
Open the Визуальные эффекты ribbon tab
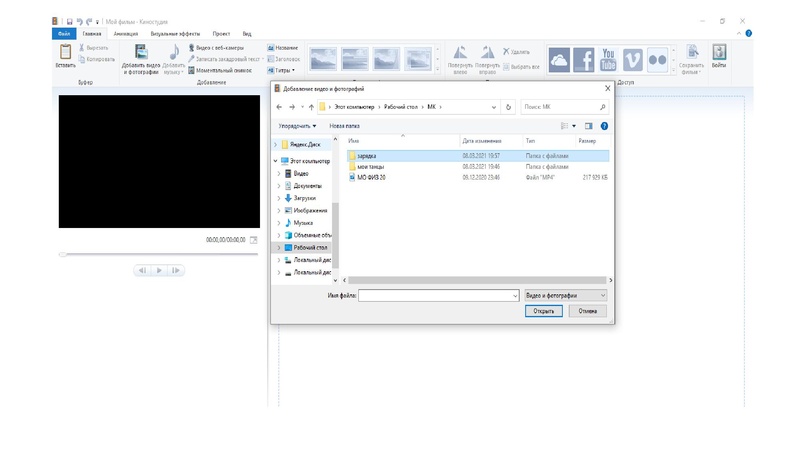[174, 34]
